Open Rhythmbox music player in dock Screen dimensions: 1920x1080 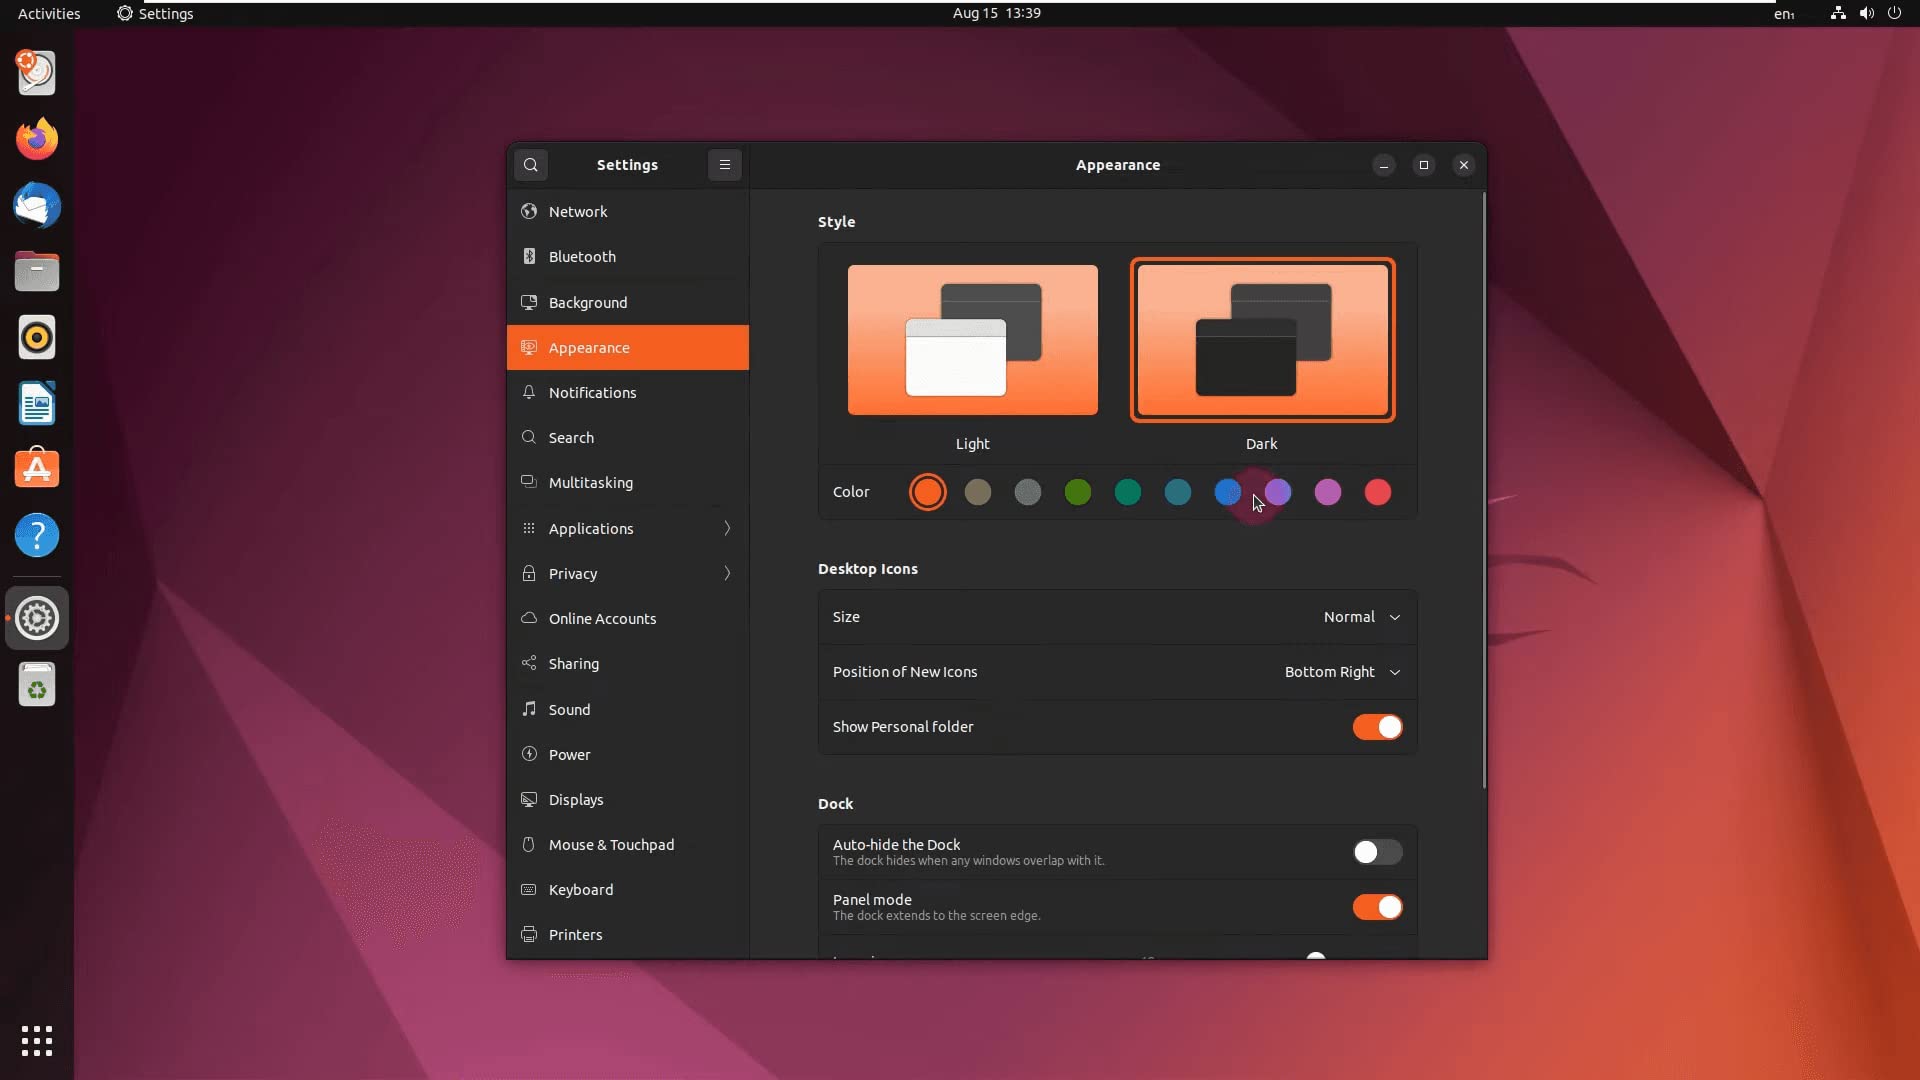37,338
